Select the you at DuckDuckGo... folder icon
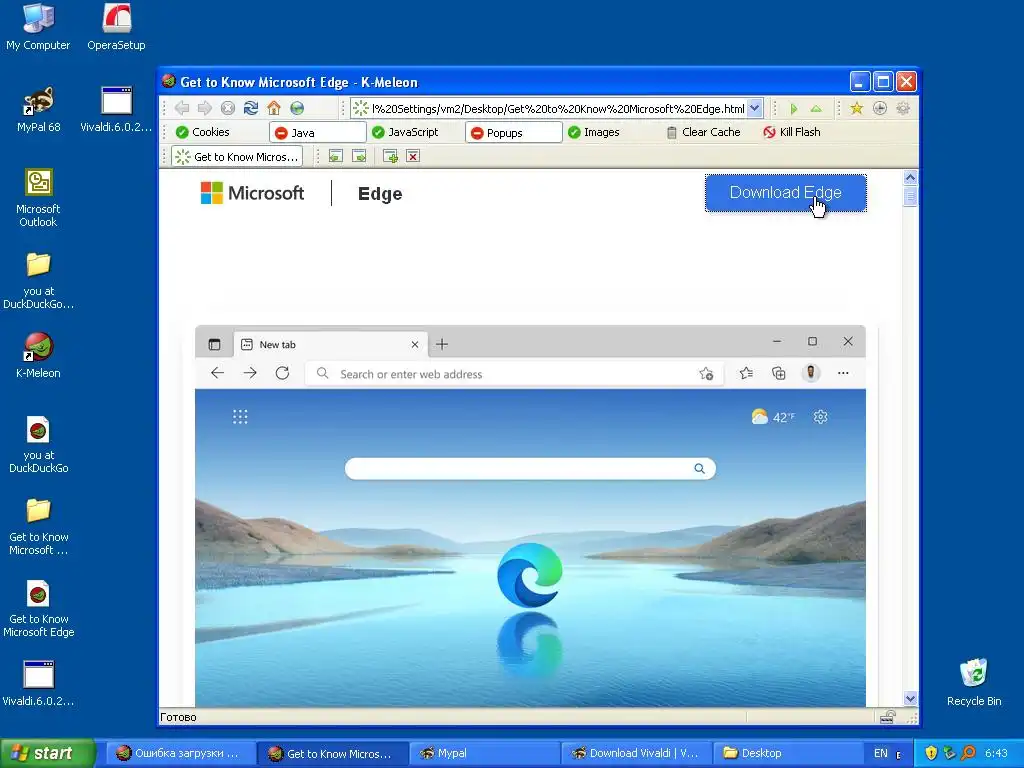Viewport: 1024px width, 768px height. pyautogui.click(x=38, y=280)
